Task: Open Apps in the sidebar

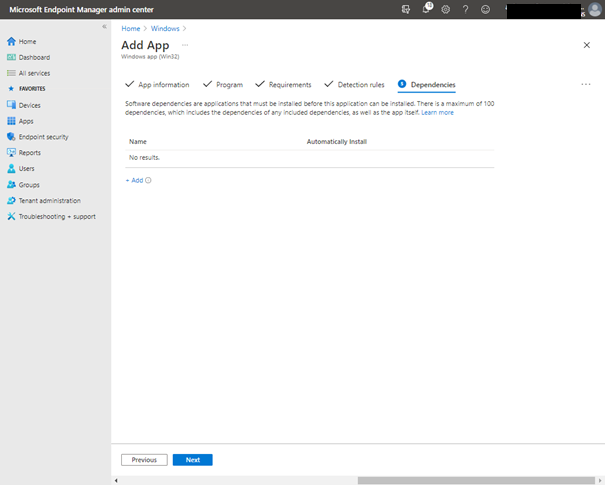Action: coord(20,121)
